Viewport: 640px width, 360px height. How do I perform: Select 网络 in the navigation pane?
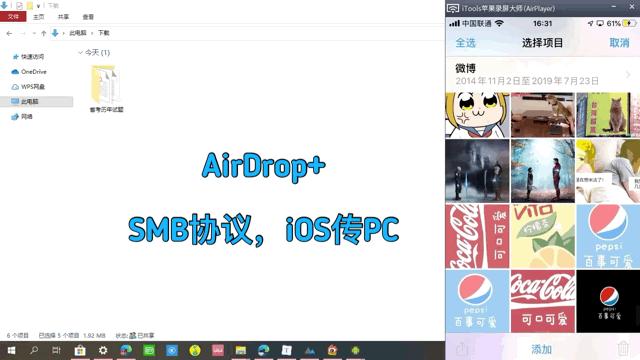tap(27, 117)
